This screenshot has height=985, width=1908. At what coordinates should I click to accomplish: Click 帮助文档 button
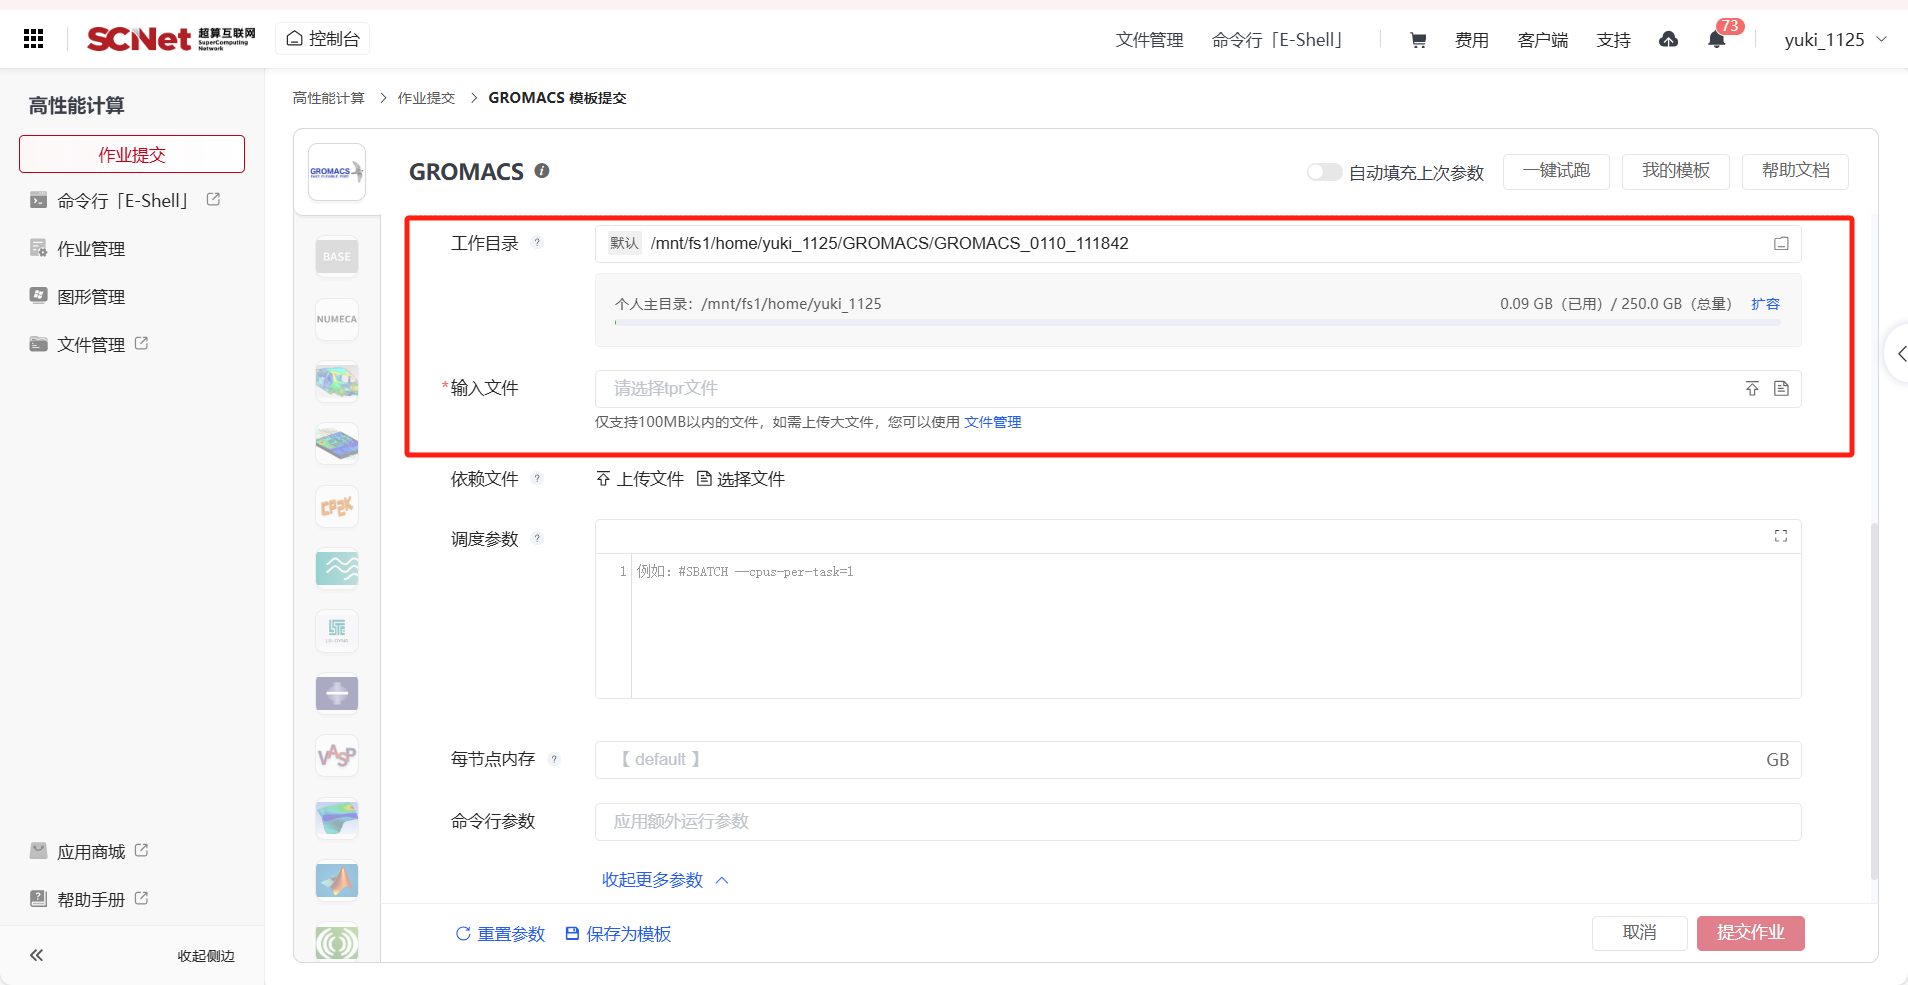[1795, 171]
